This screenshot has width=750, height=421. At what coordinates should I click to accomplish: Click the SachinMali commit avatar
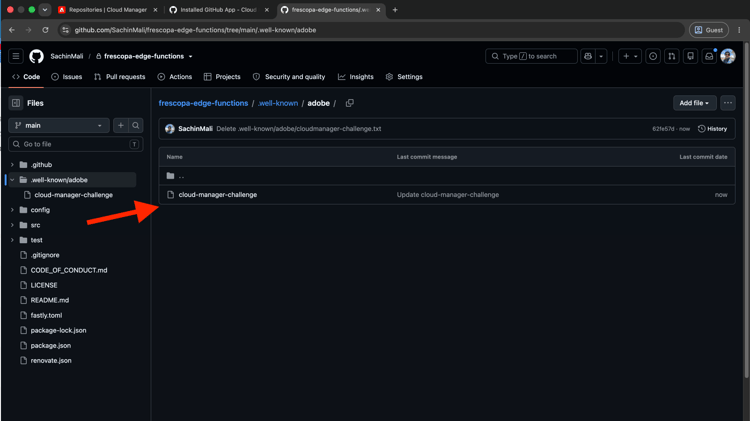(x=170, y=129)
